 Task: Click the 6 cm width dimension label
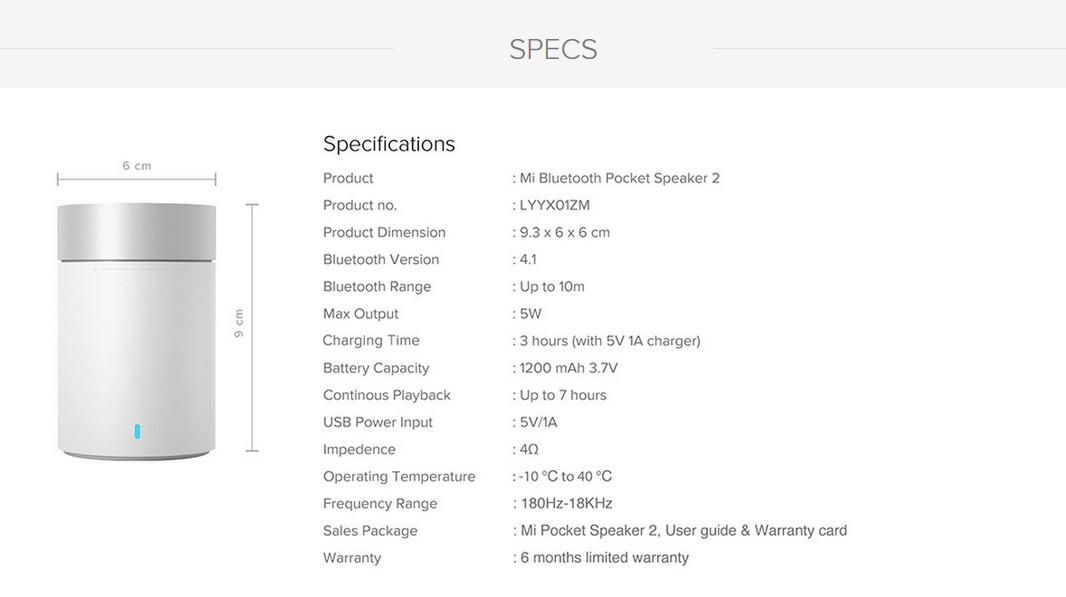pos(137,166)
